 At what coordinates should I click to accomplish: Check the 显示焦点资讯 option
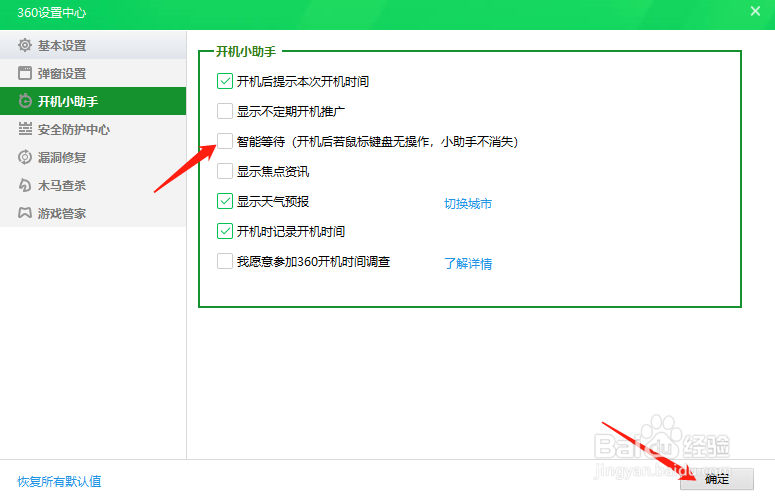pos(225,171)
